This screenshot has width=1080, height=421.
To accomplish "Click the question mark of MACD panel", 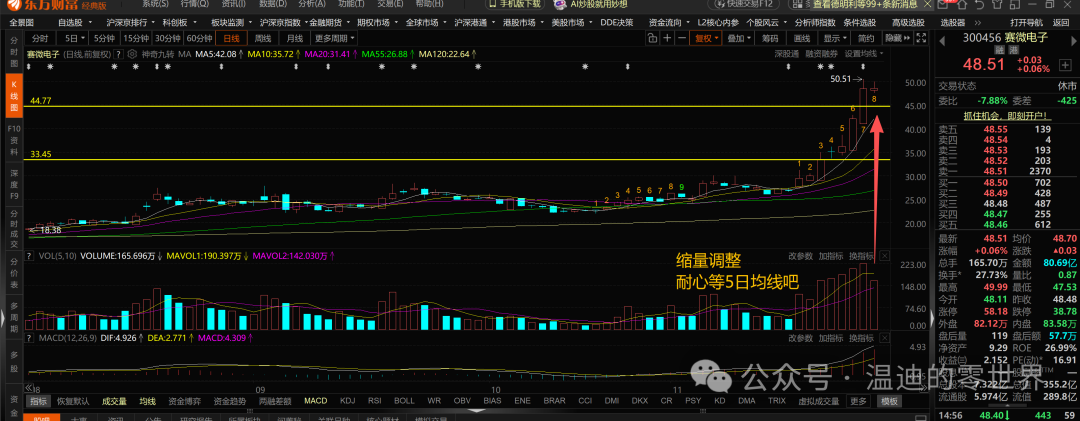I will point(29,338).
